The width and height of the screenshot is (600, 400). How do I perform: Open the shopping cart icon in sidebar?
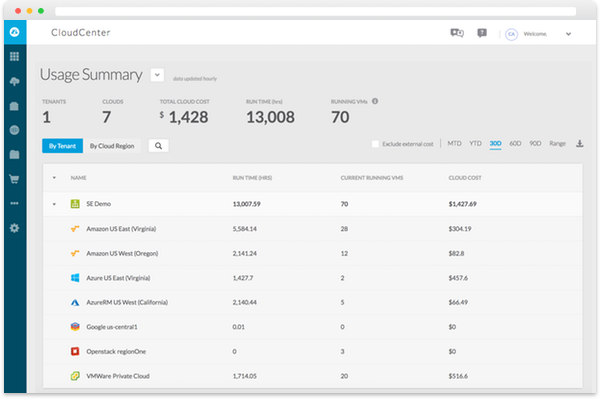coord(15,179)
